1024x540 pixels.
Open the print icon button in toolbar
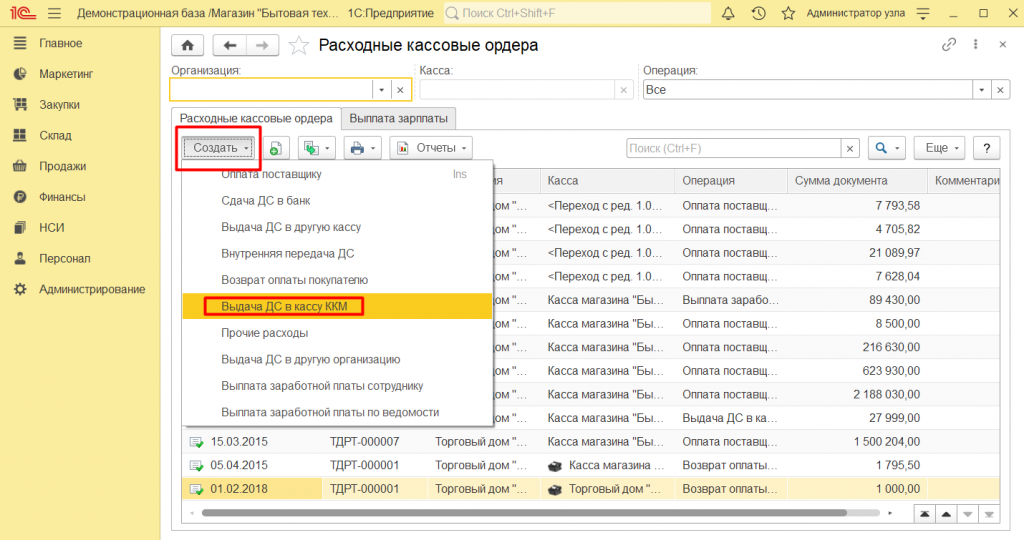click(x=362, y=148)
